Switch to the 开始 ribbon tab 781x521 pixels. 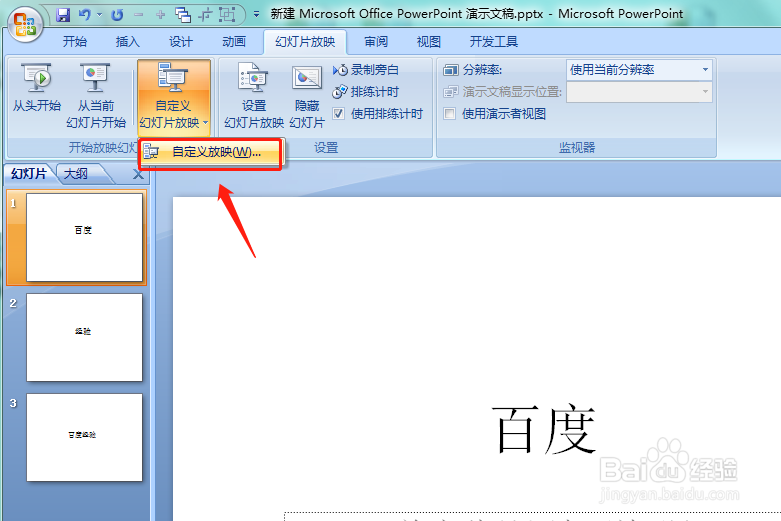75,42
